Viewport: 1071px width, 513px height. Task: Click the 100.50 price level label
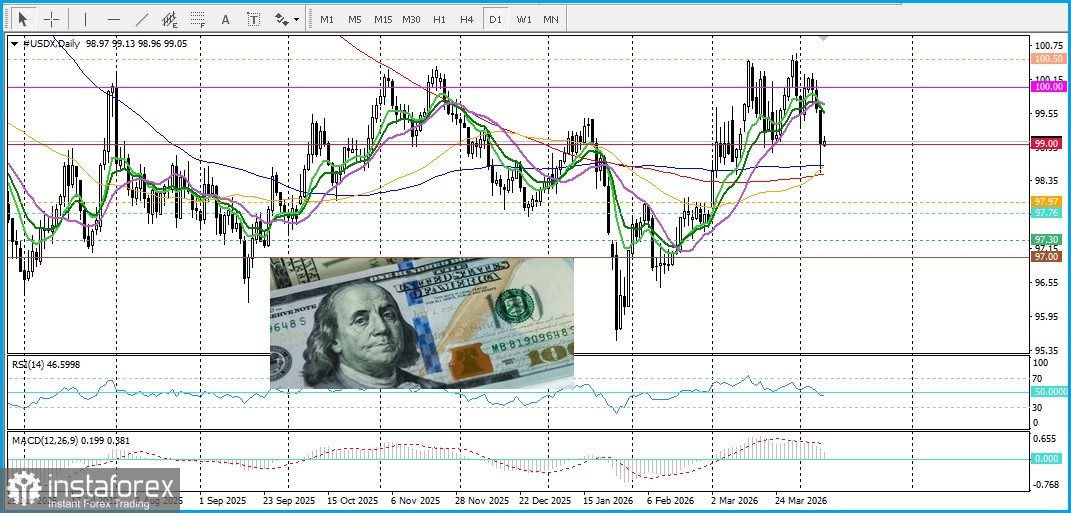tap(1047, 59)
